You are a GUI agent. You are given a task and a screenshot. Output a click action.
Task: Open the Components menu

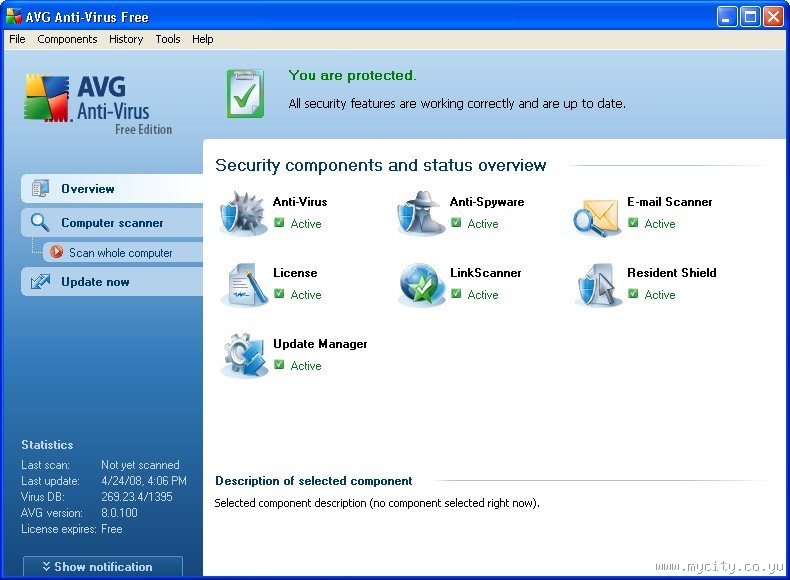click(x=67, y=39)
